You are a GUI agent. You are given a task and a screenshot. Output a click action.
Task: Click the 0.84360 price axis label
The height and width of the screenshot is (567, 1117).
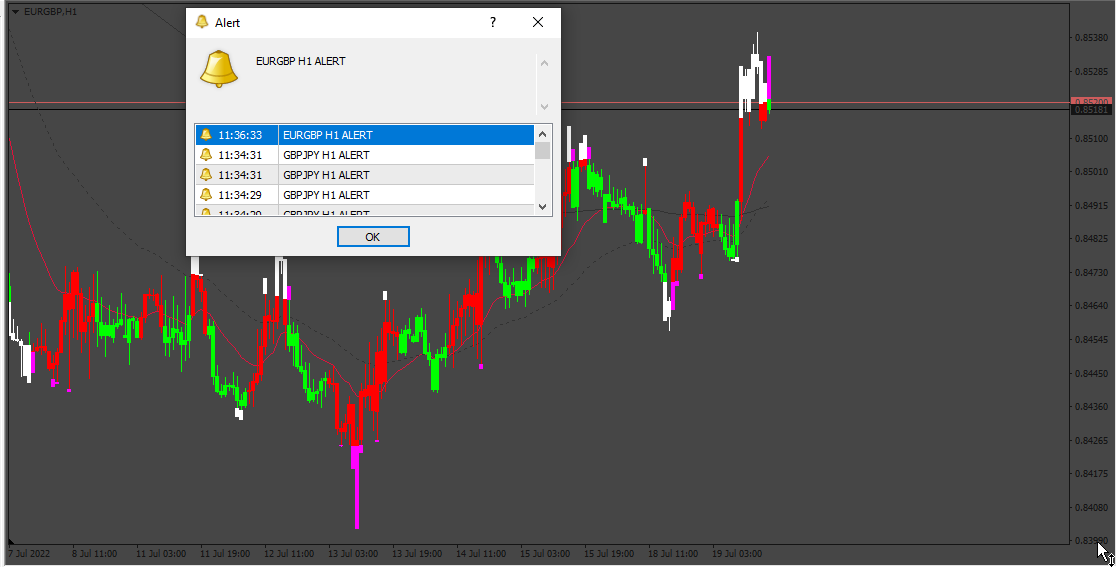1091,407
